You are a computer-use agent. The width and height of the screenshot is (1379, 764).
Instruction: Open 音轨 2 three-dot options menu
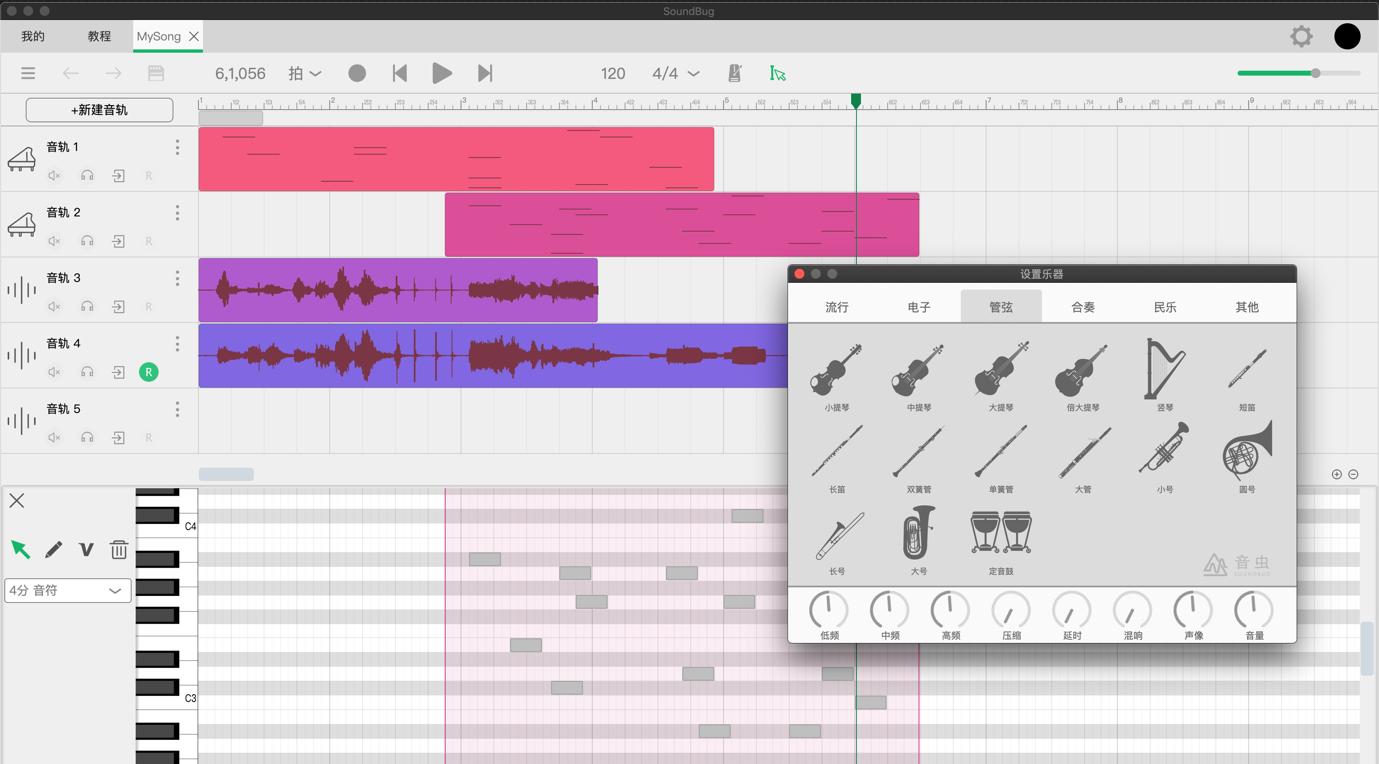pos(177,213)
